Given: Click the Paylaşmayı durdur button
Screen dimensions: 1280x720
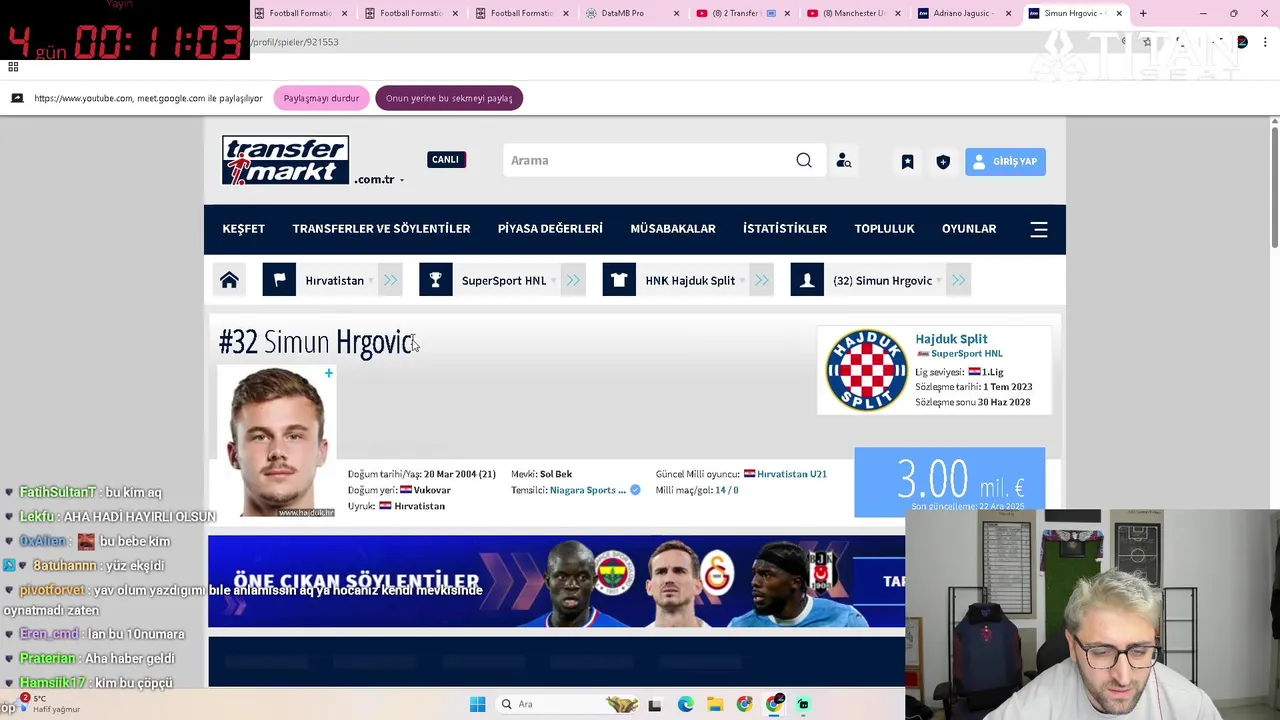Looking at the screenshot, I should pos(321,98).
